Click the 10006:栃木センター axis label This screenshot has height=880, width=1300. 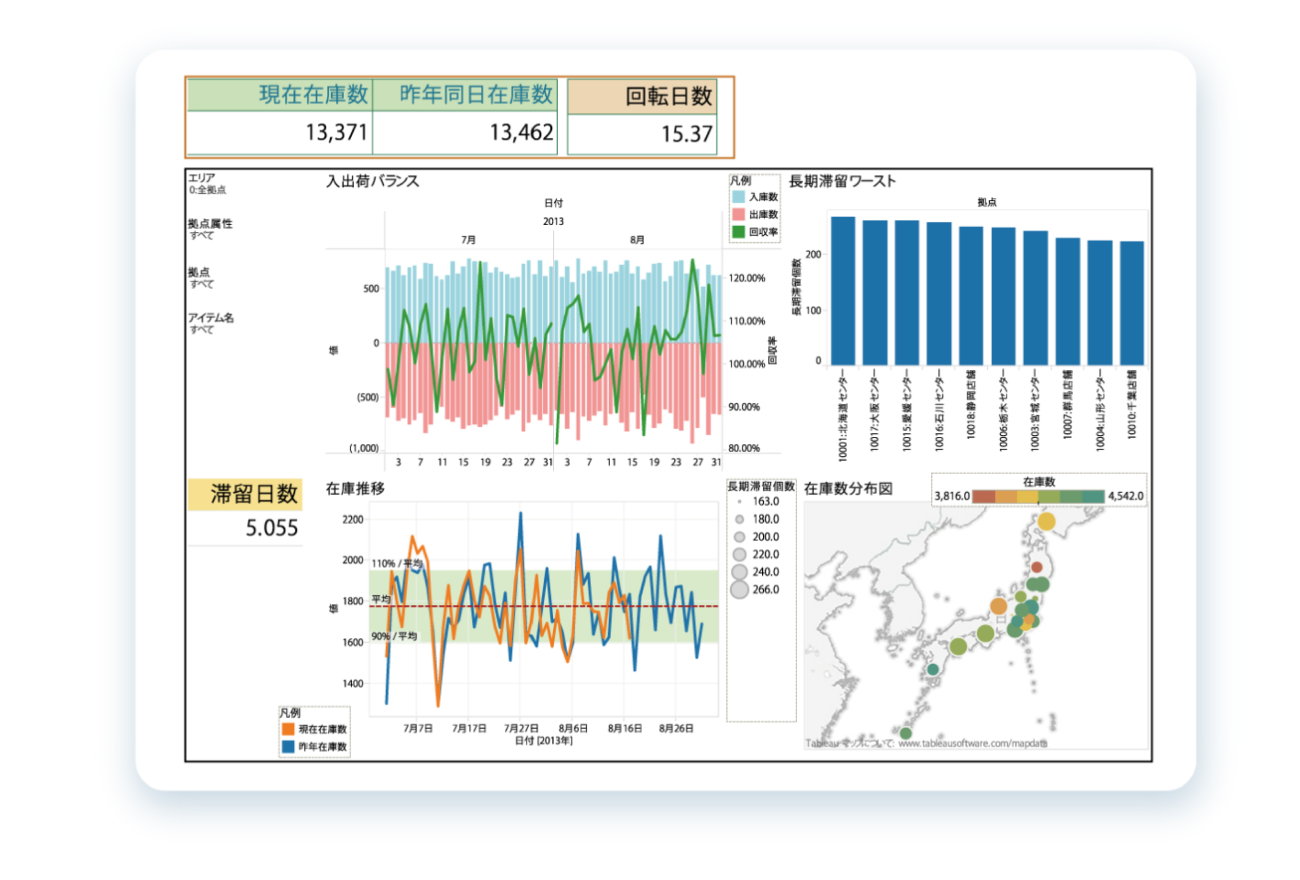point(1004,410)
